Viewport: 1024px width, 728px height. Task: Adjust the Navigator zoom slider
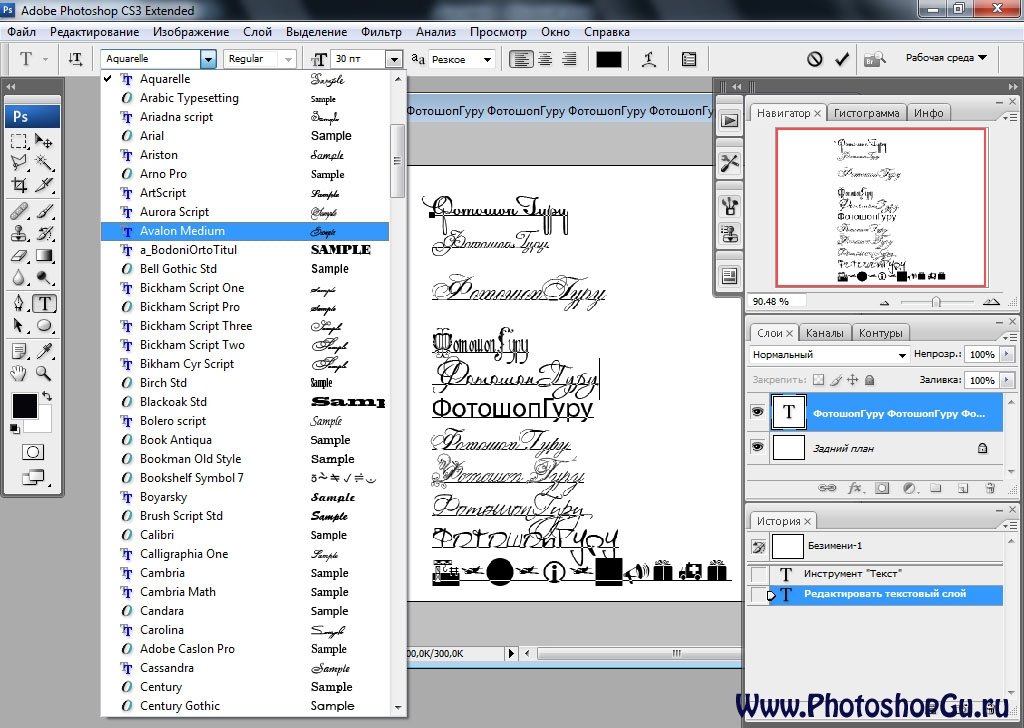936,302
